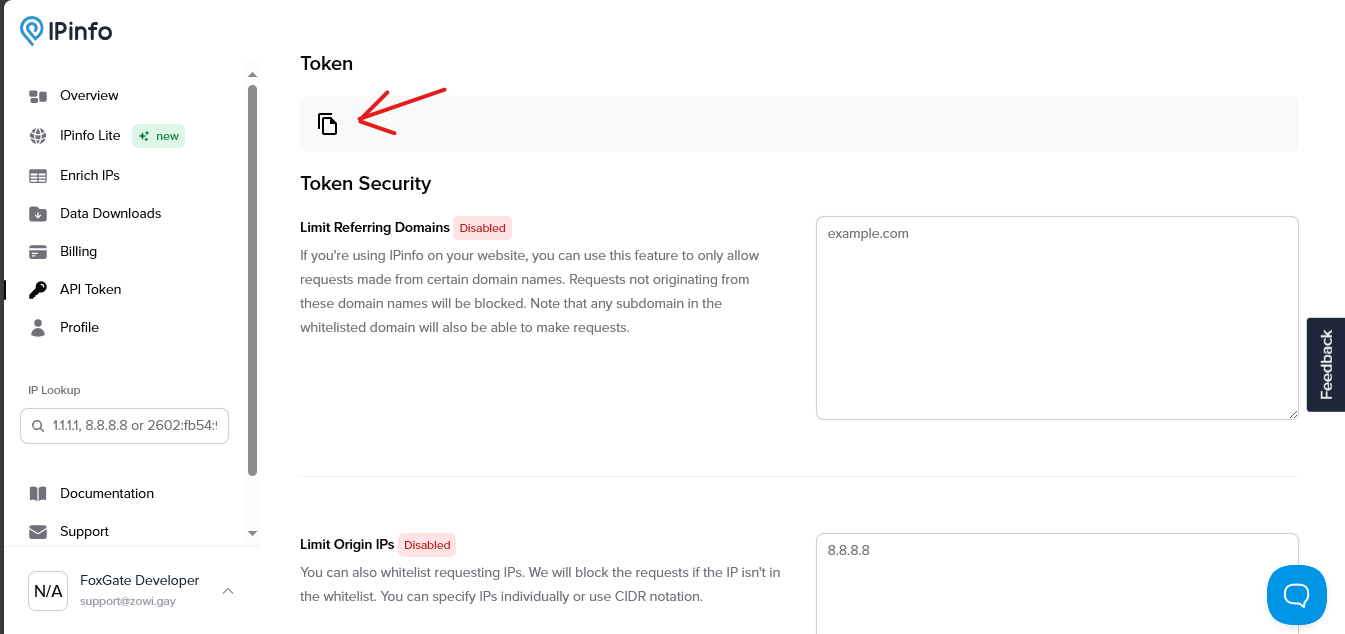The height and width of the screenshot is (634, 1345).
Task: Open Overview from the sidebar
Action: (x=89, y=96)
